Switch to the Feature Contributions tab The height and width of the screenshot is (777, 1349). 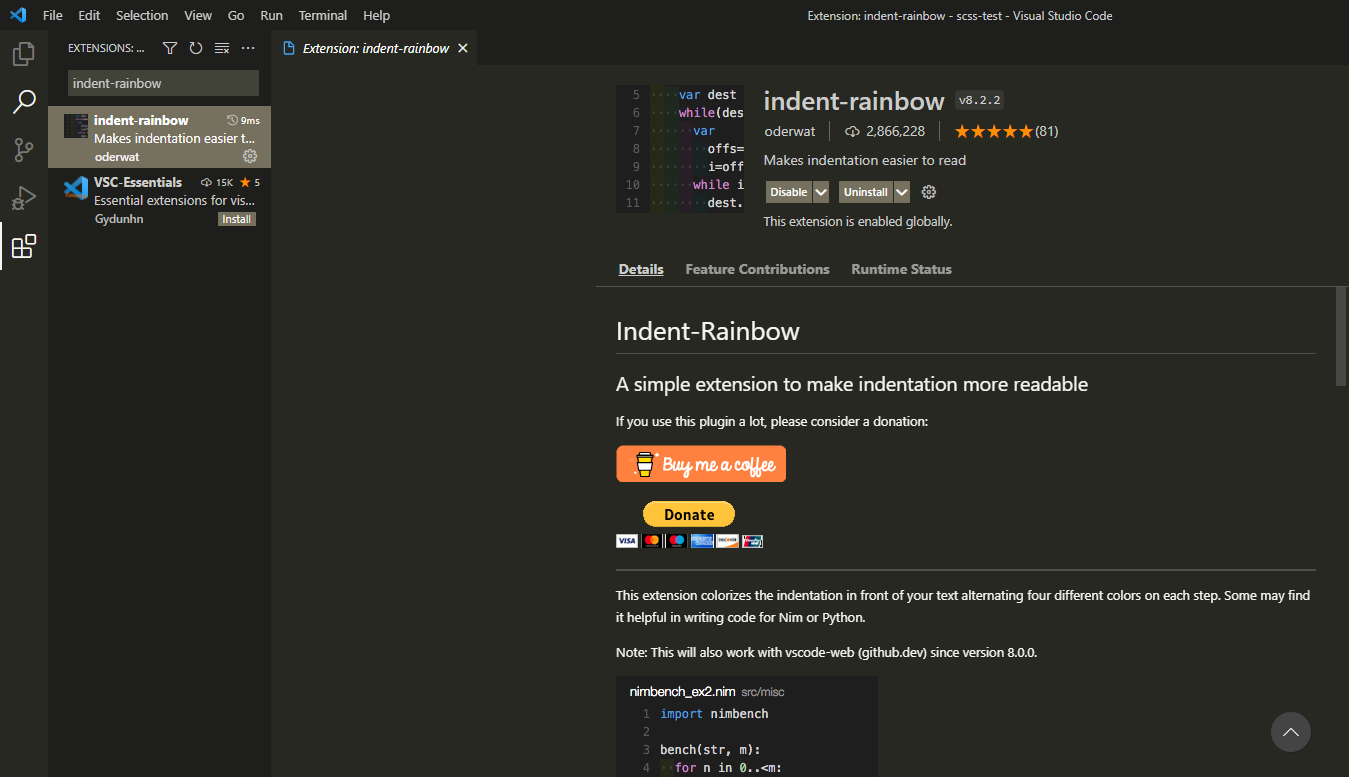coord(757,269)
